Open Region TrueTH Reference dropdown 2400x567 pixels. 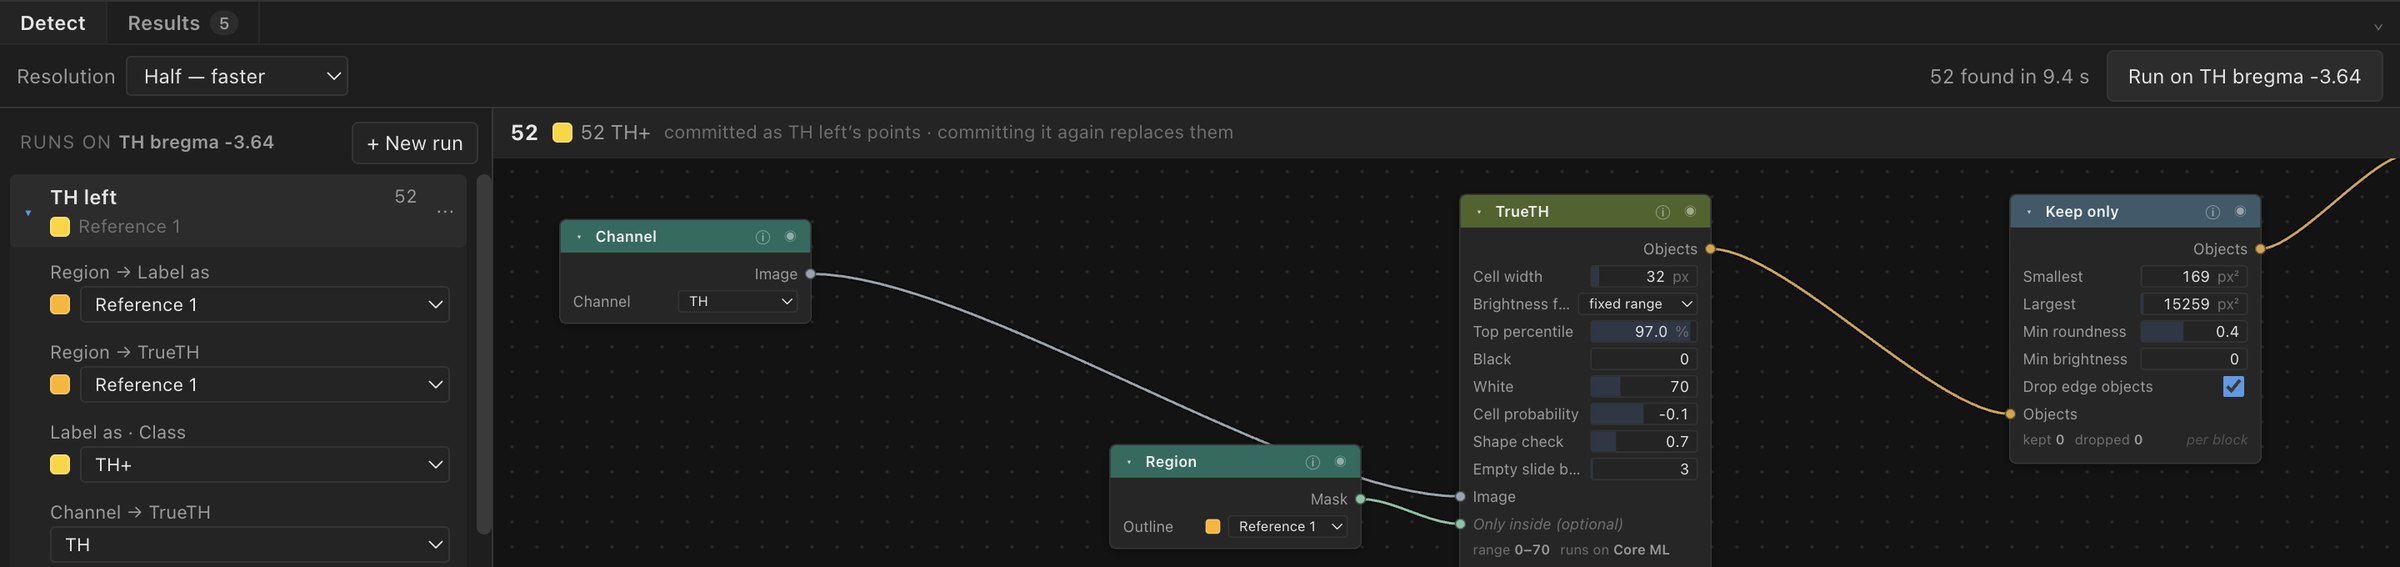click(x=265, y=385)
